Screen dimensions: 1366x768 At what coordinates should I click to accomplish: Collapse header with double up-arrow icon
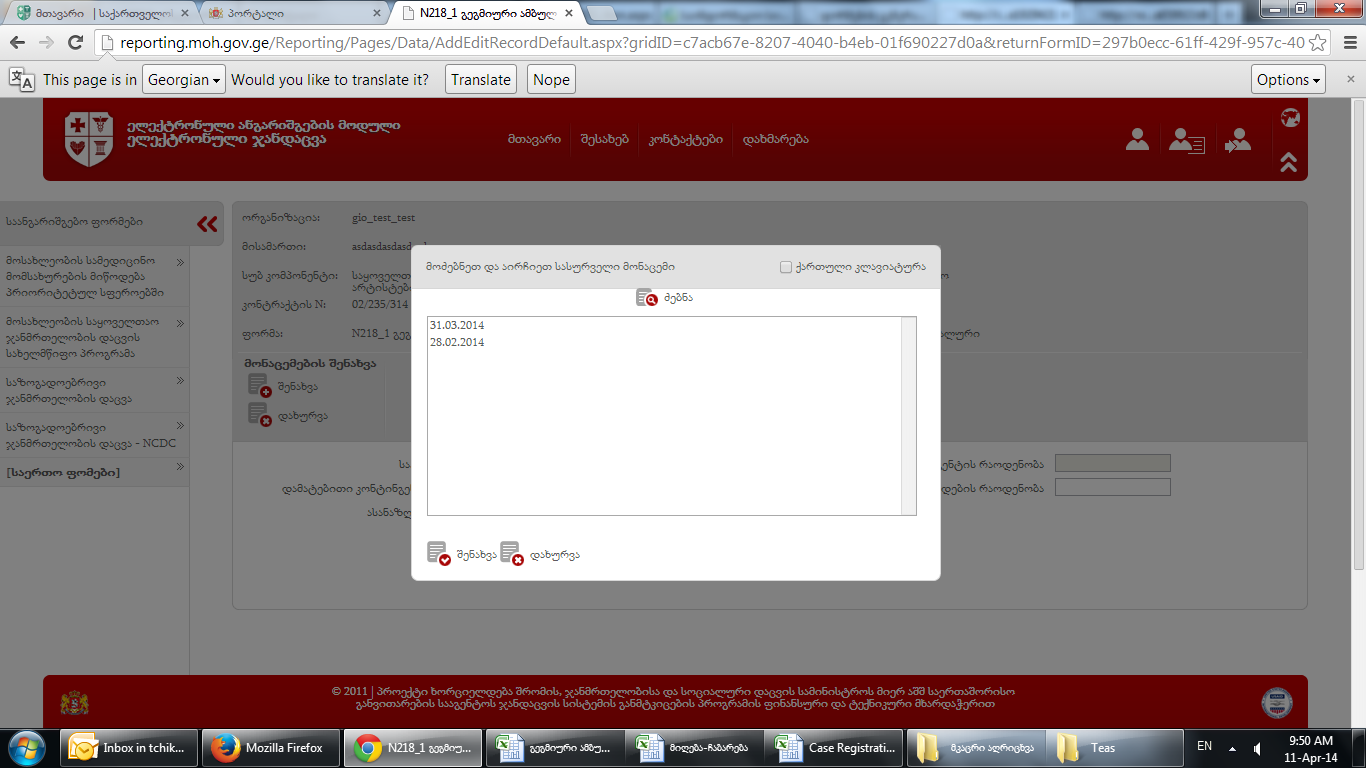click(x=1289, y=162)
